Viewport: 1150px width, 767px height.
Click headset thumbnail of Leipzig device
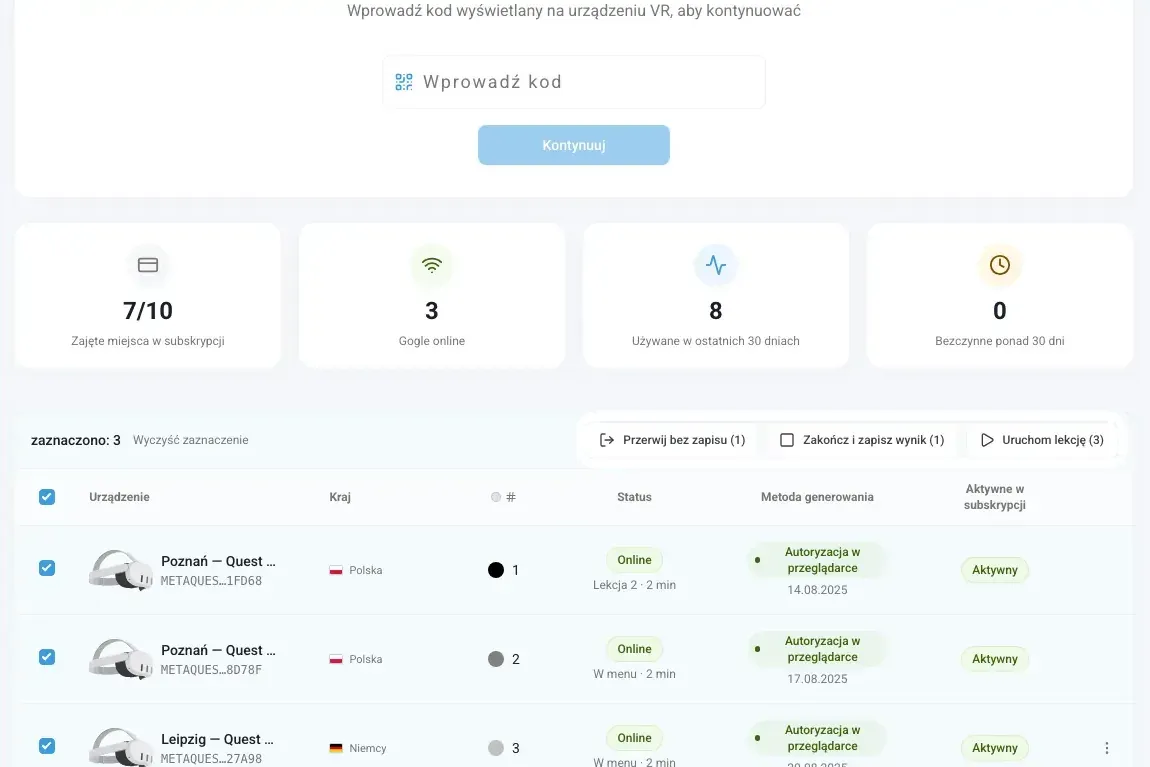(x=121, y=747)
